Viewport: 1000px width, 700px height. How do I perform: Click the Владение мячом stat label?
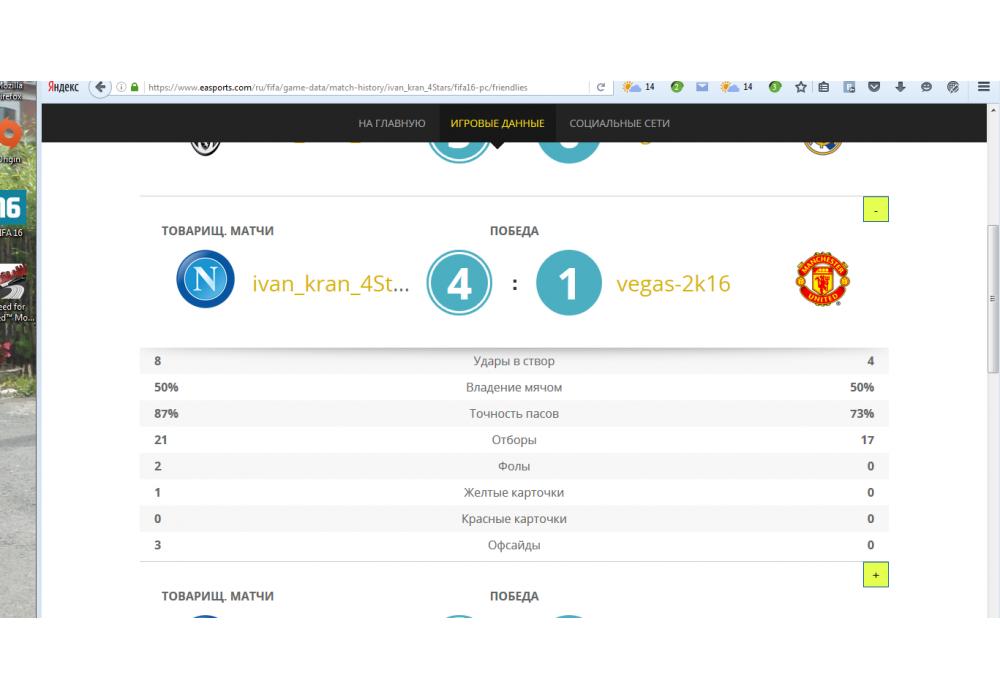[x=514, y=387]
